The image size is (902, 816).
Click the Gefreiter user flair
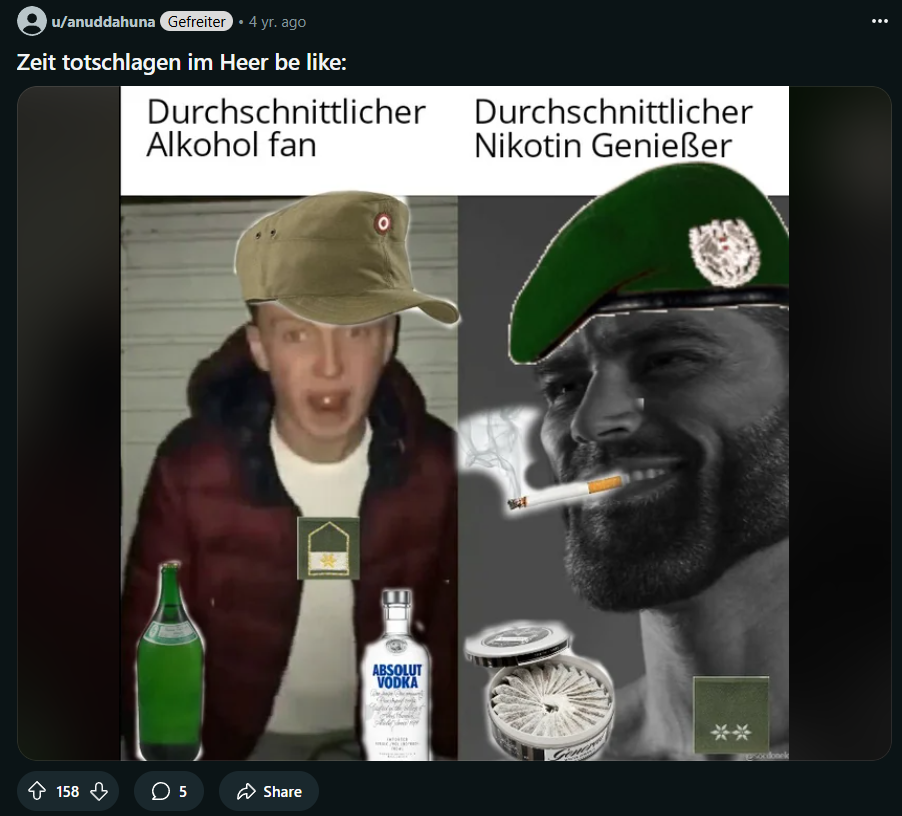[x=197, y=22]
